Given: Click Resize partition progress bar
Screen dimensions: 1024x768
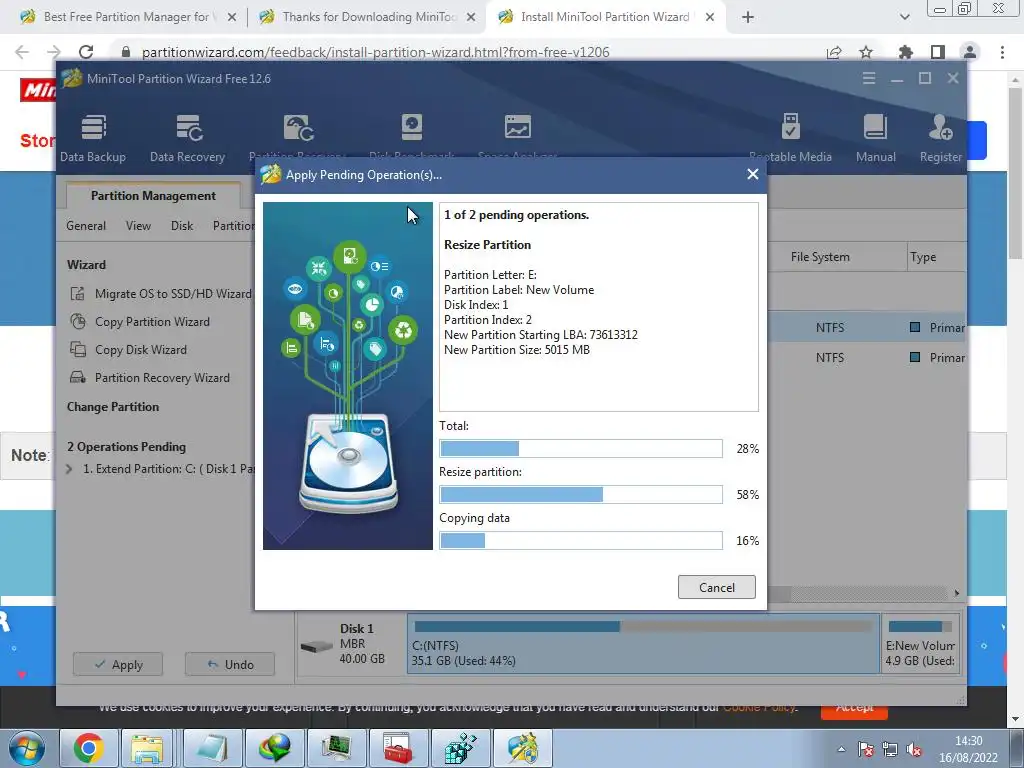Looking at the screenshot, I should click(x=581, y=494).
